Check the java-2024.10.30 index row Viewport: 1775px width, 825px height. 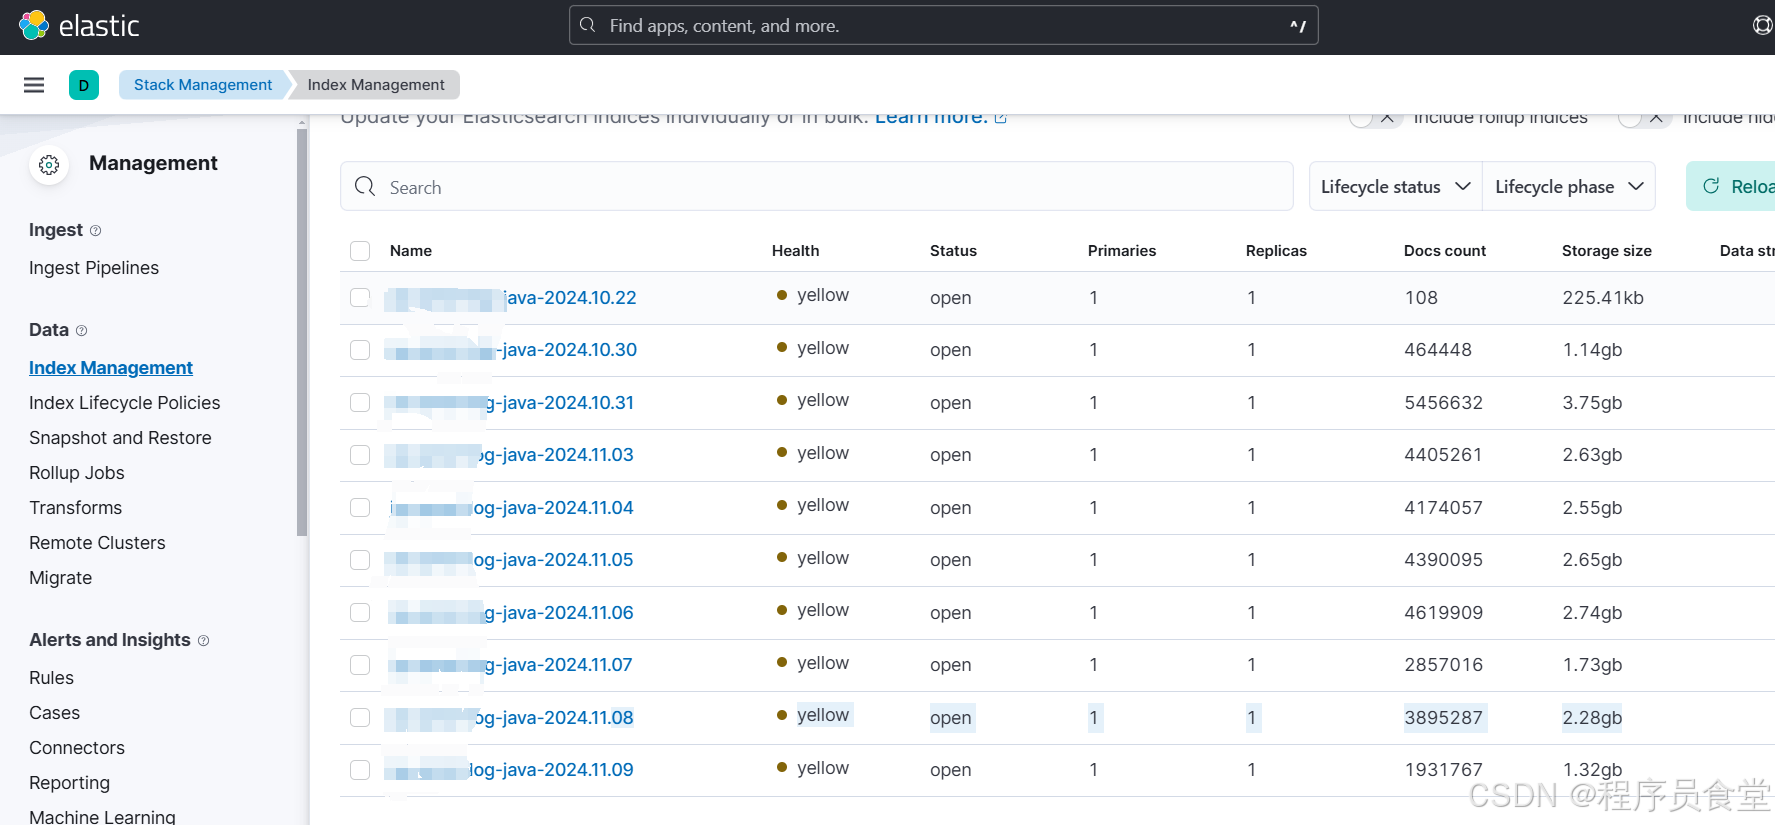coord(360,350)
